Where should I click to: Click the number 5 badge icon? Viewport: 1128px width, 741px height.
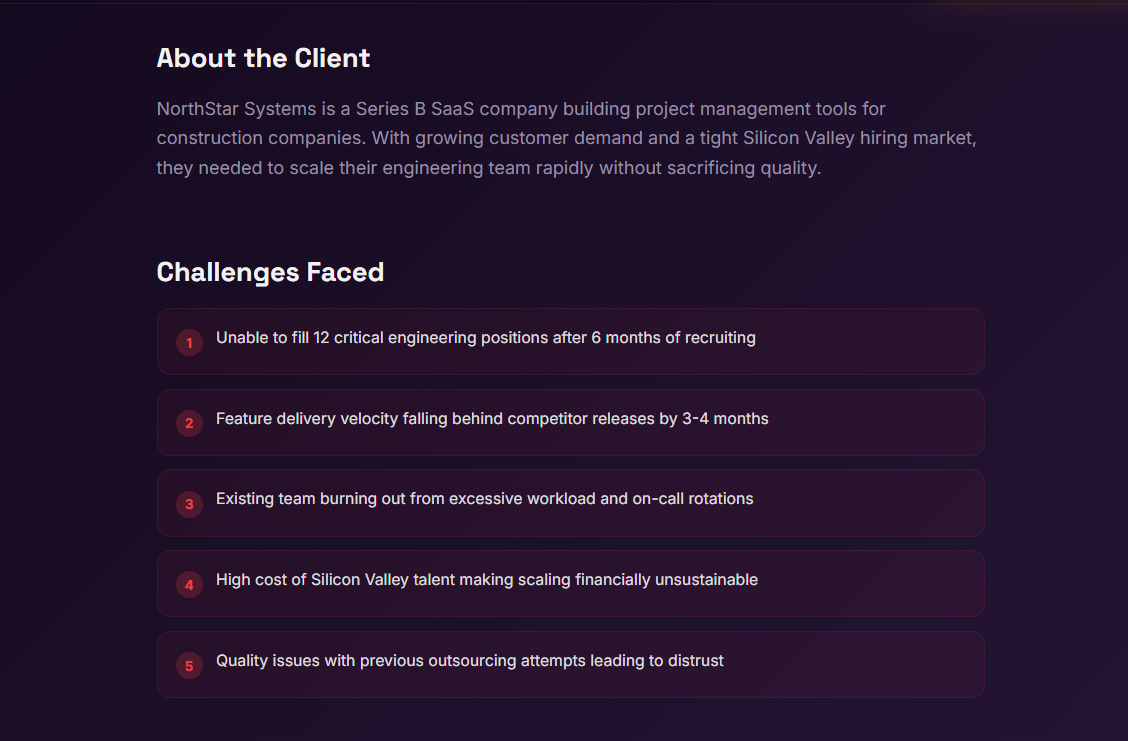(x=189, y=665)
